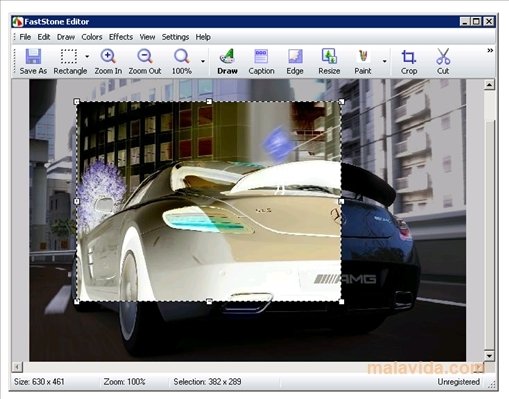The image size is (509, 399).
Task: Click the vertical scrollbar down arrow
Action: (489, 356)
